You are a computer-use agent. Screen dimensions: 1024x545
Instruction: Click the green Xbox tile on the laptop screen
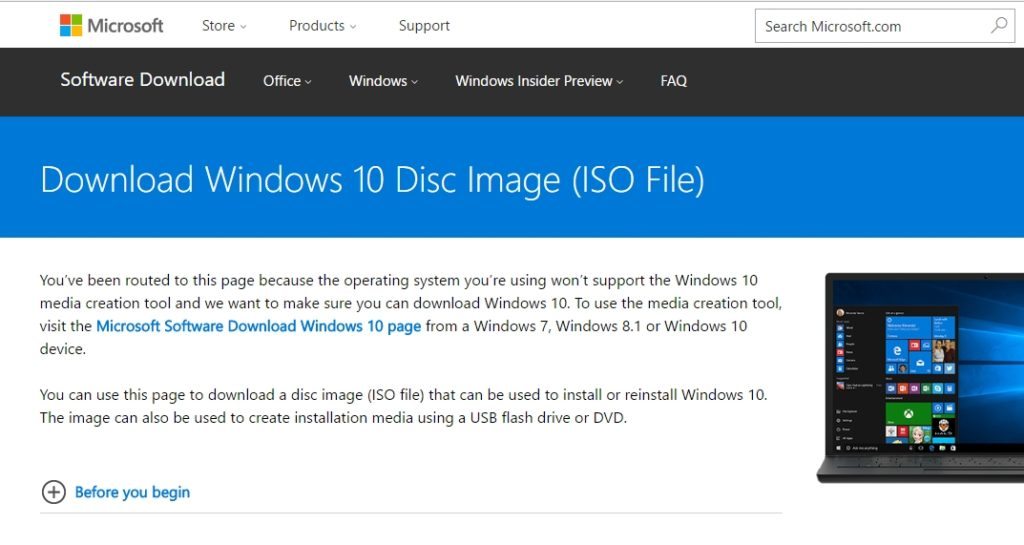coord(908,413)
